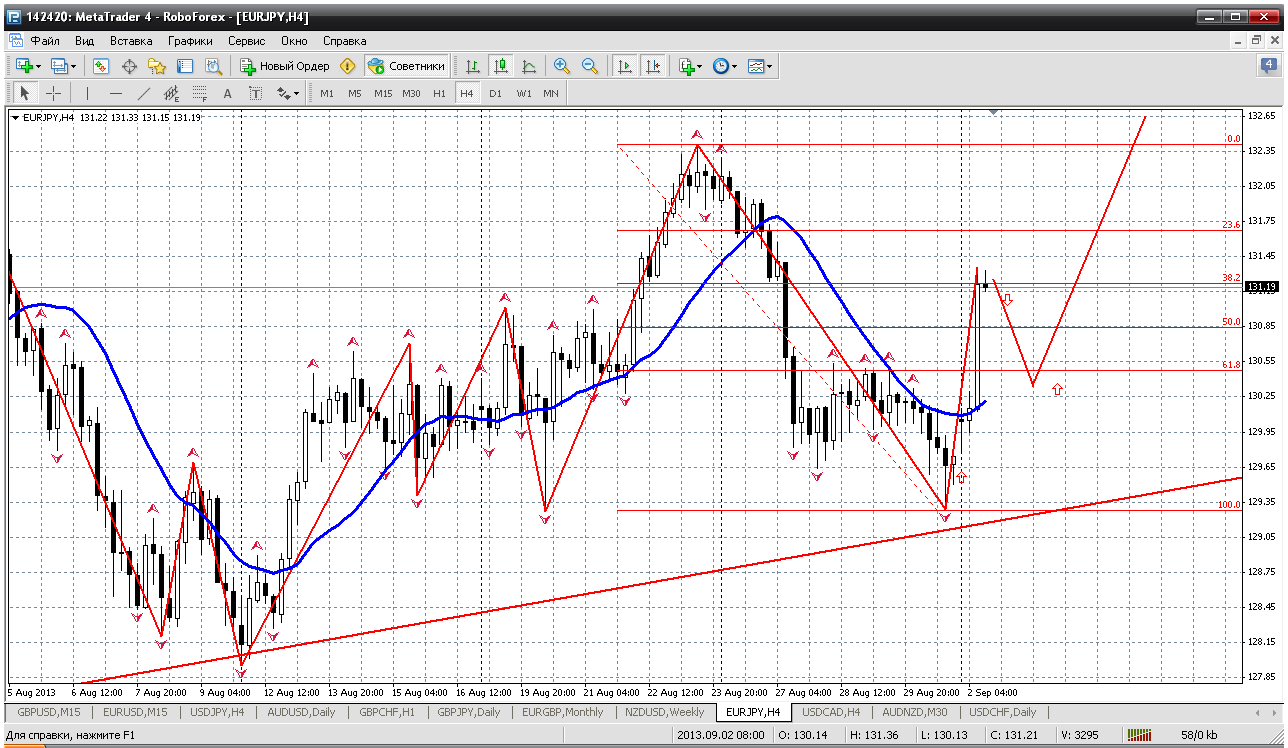Switch to NZDUSD,Weekly chart tab
This screenshot has width=1288, height=748.
[663, 712]
